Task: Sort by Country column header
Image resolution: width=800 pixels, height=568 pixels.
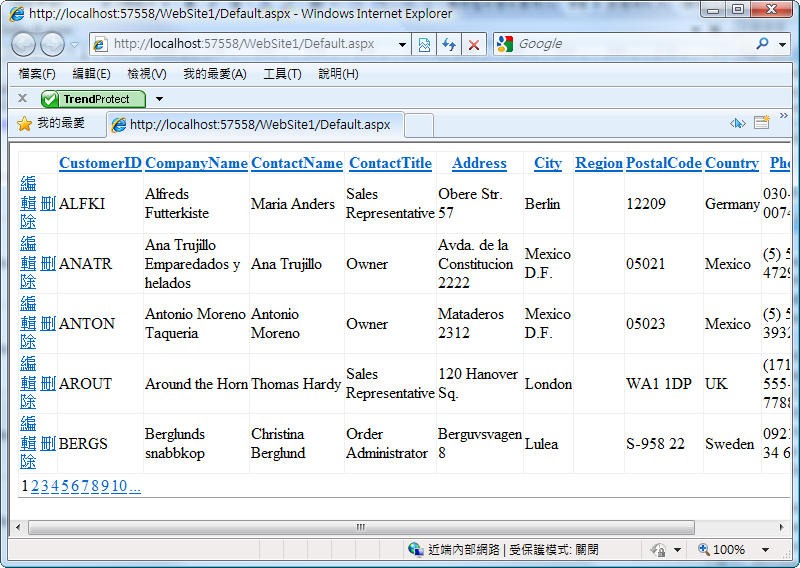Action: pos(732,163)
